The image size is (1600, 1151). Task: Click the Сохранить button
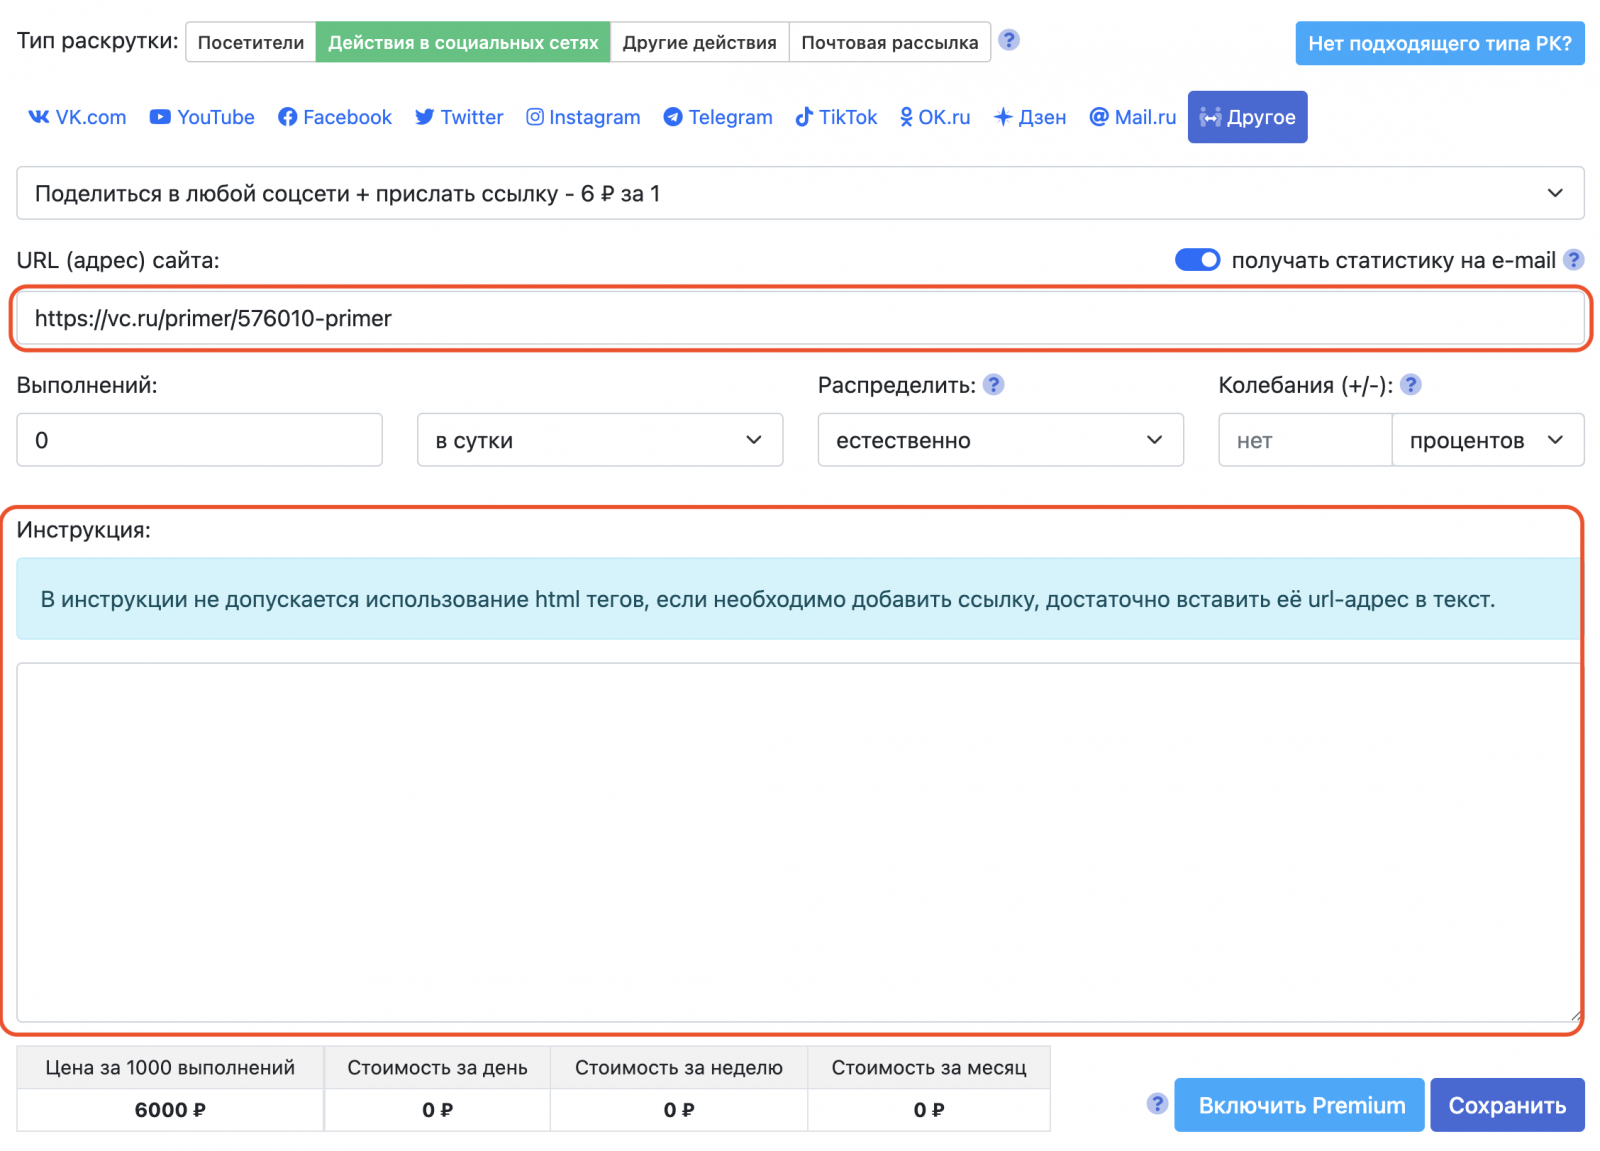pos(1506,1105)
